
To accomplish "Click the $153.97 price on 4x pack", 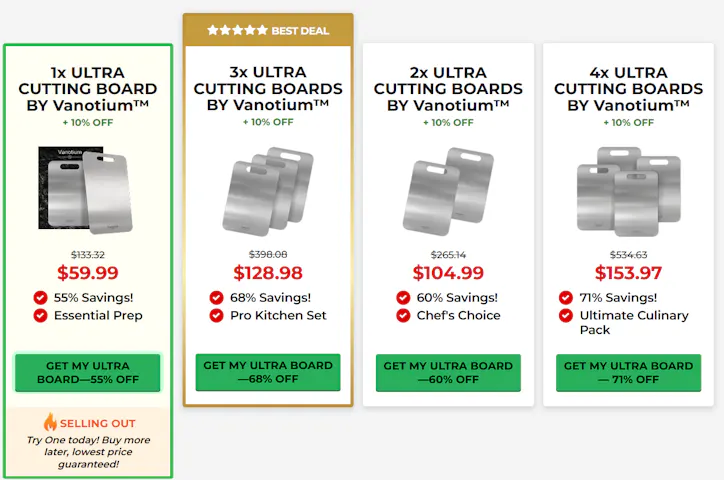I will [628, 273].
